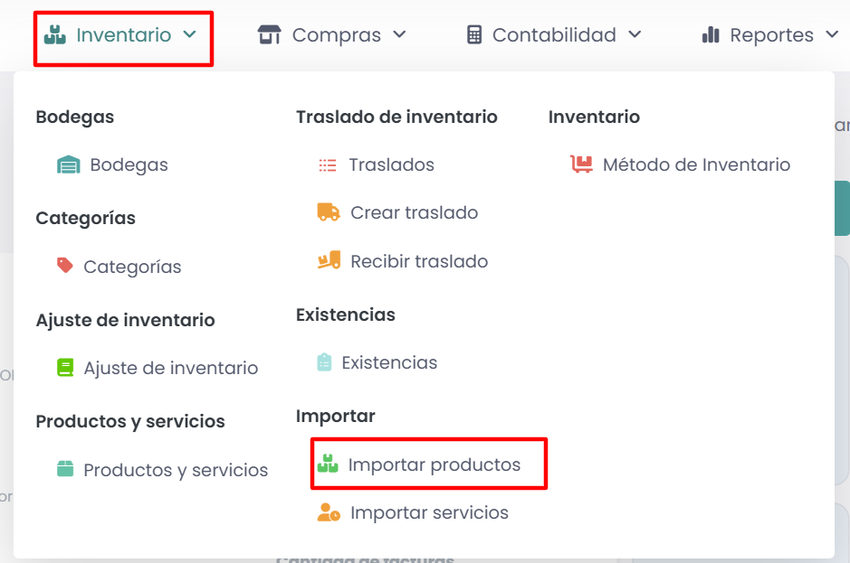The width and height of the screenshot is (850, 563).
Task: Open Método de Inventario link
Action: [x=696, y=165]
